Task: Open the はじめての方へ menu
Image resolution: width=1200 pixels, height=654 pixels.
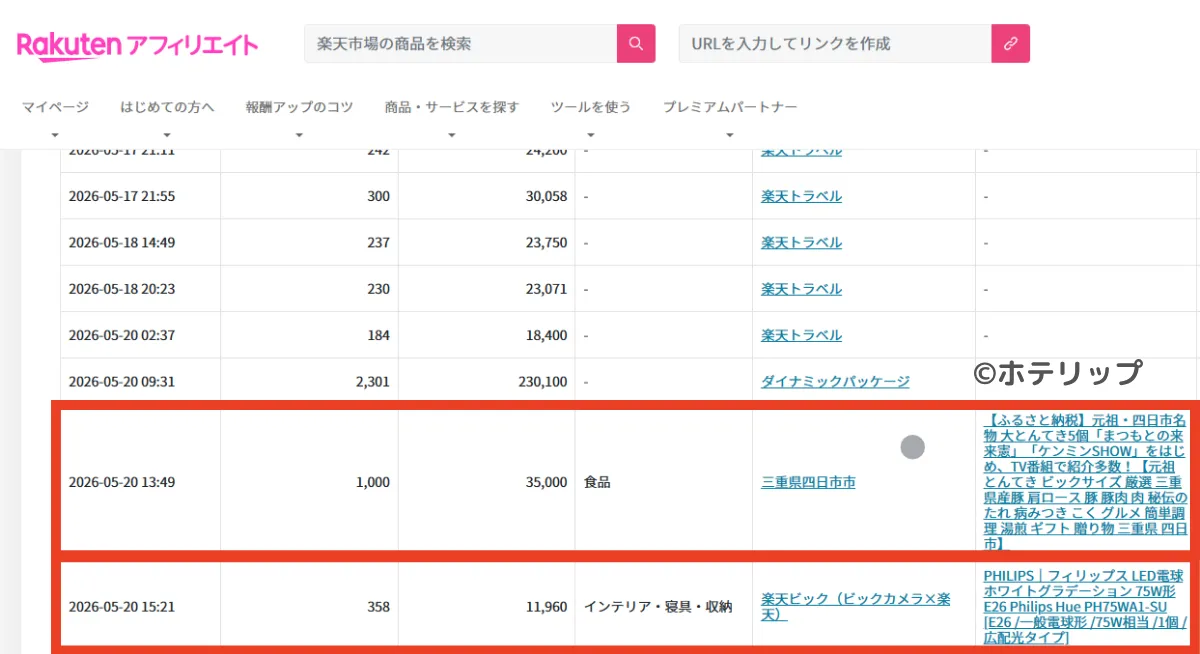Action: click(x=167, y=107)
